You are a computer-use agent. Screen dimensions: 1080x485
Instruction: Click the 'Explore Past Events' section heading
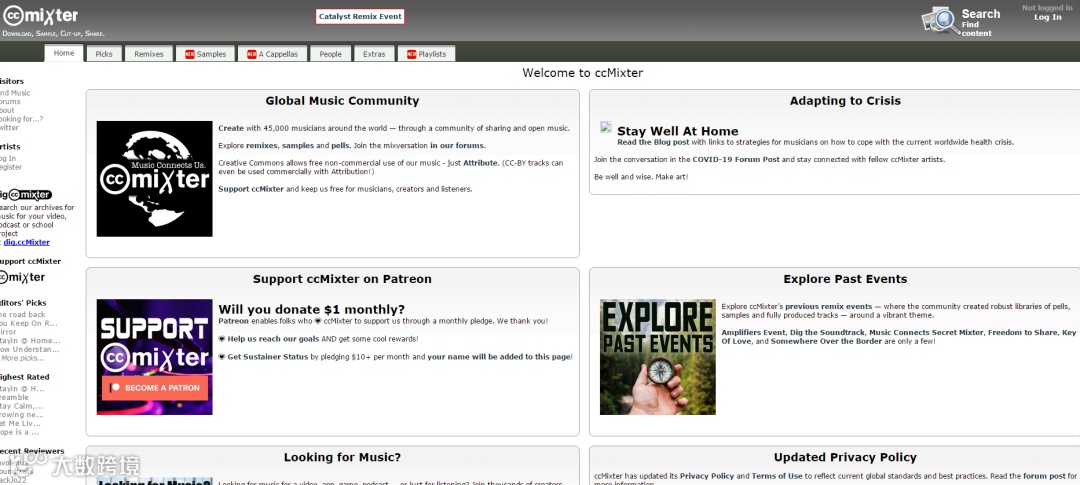tap(845, 279)
